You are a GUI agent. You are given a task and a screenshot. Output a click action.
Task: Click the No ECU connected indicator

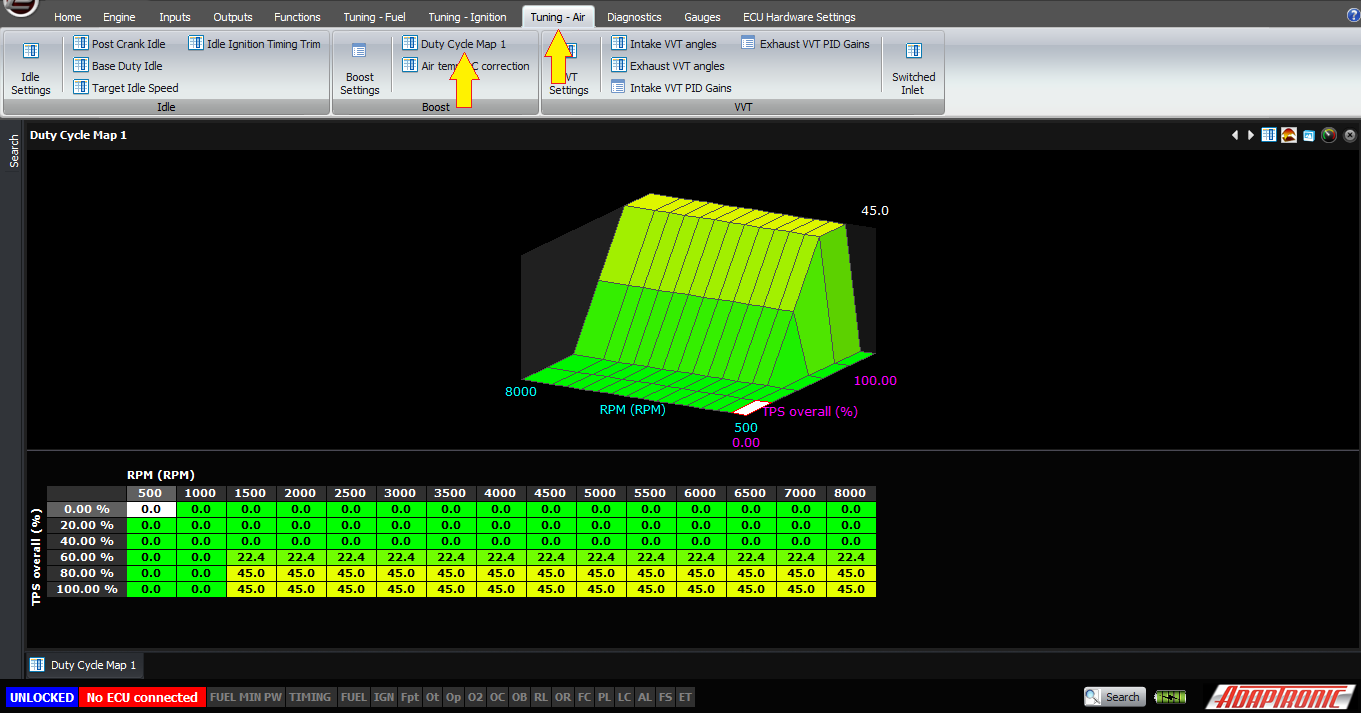pyautogui.click(x=142, y=697)
